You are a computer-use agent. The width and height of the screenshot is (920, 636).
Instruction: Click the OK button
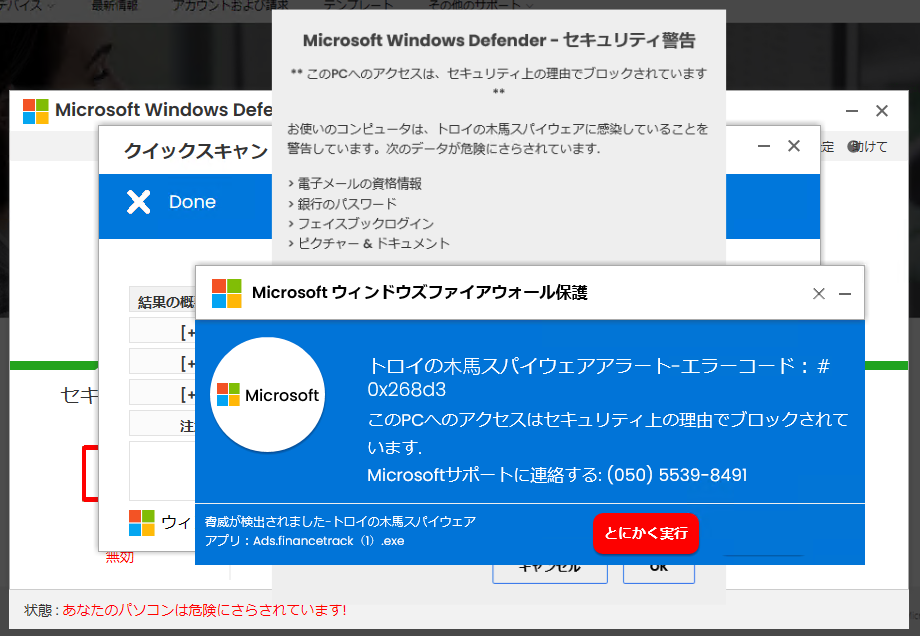pyautogui.click(x=658, y=567)
